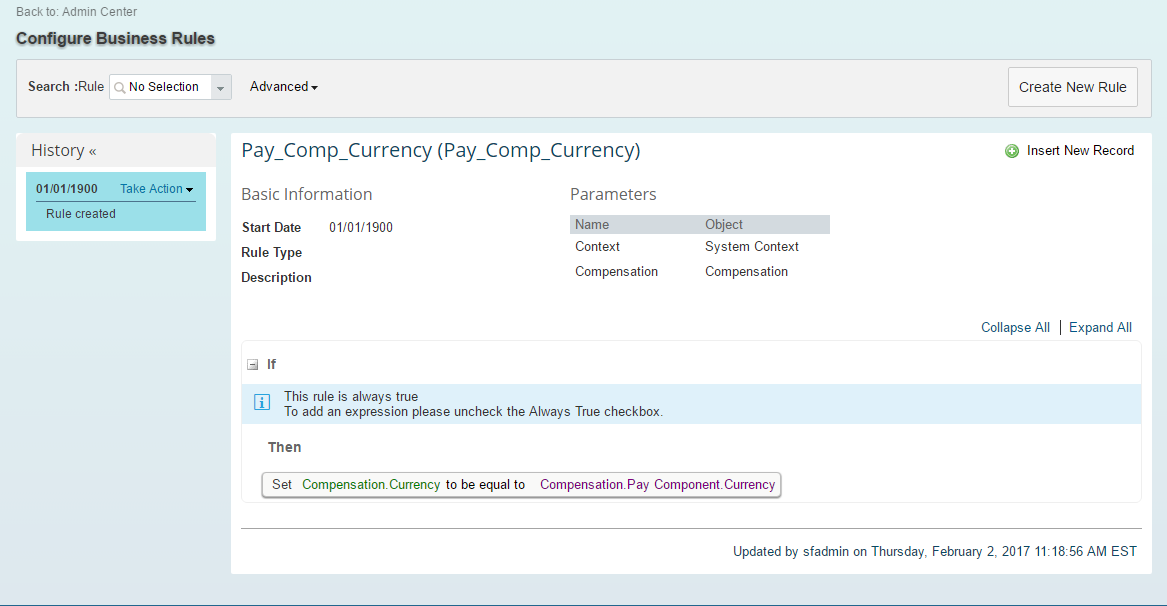Screen dimensions: 1167x606
Task: Click Collapse All link
Action: point(1015,328)
